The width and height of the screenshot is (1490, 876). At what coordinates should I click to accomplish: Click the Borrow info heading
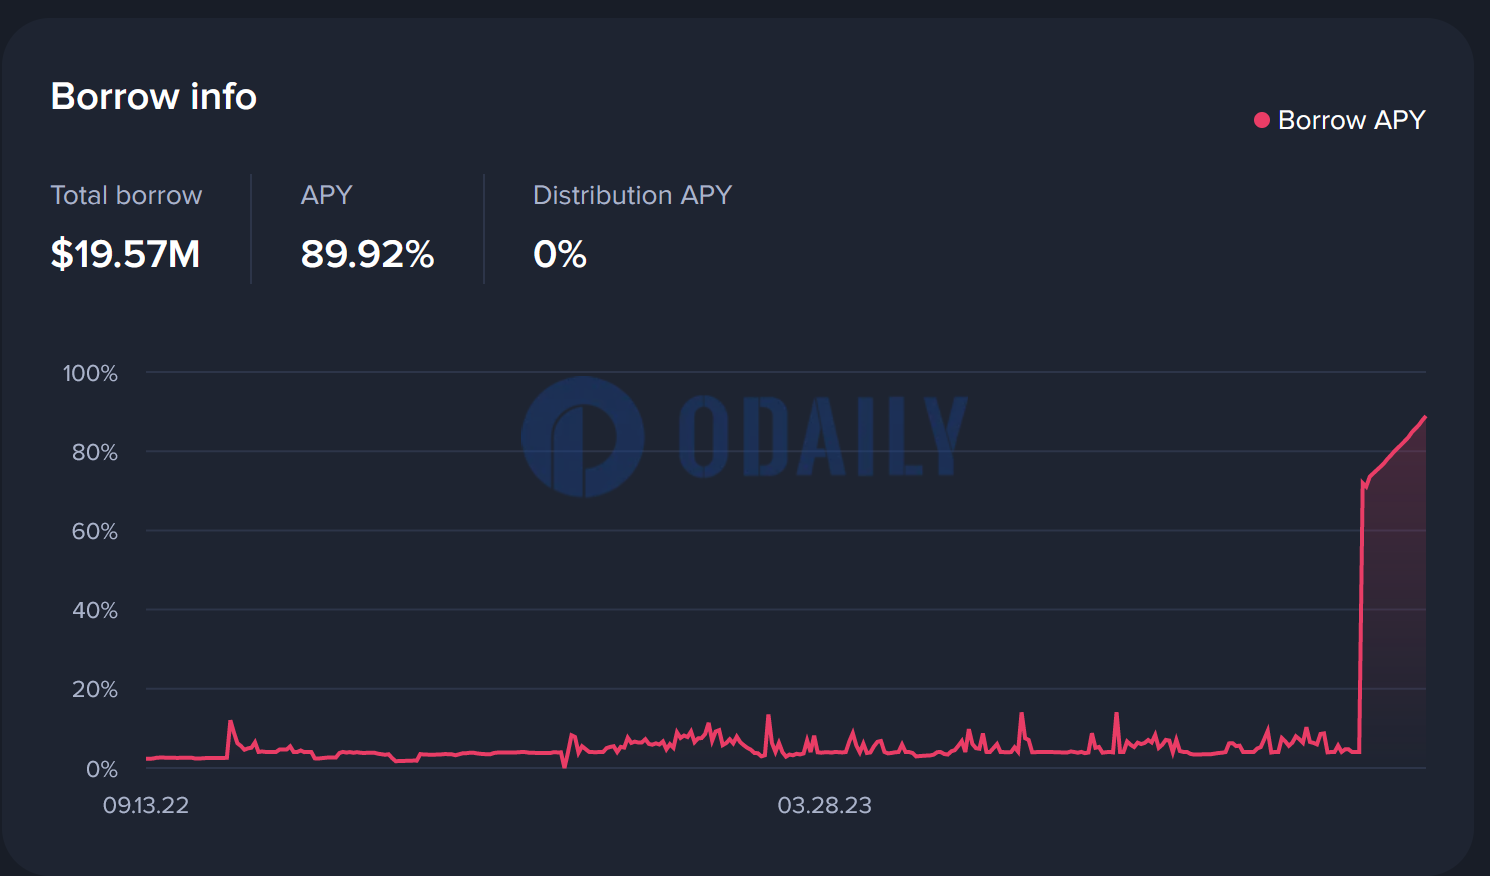tap(154, 96)
